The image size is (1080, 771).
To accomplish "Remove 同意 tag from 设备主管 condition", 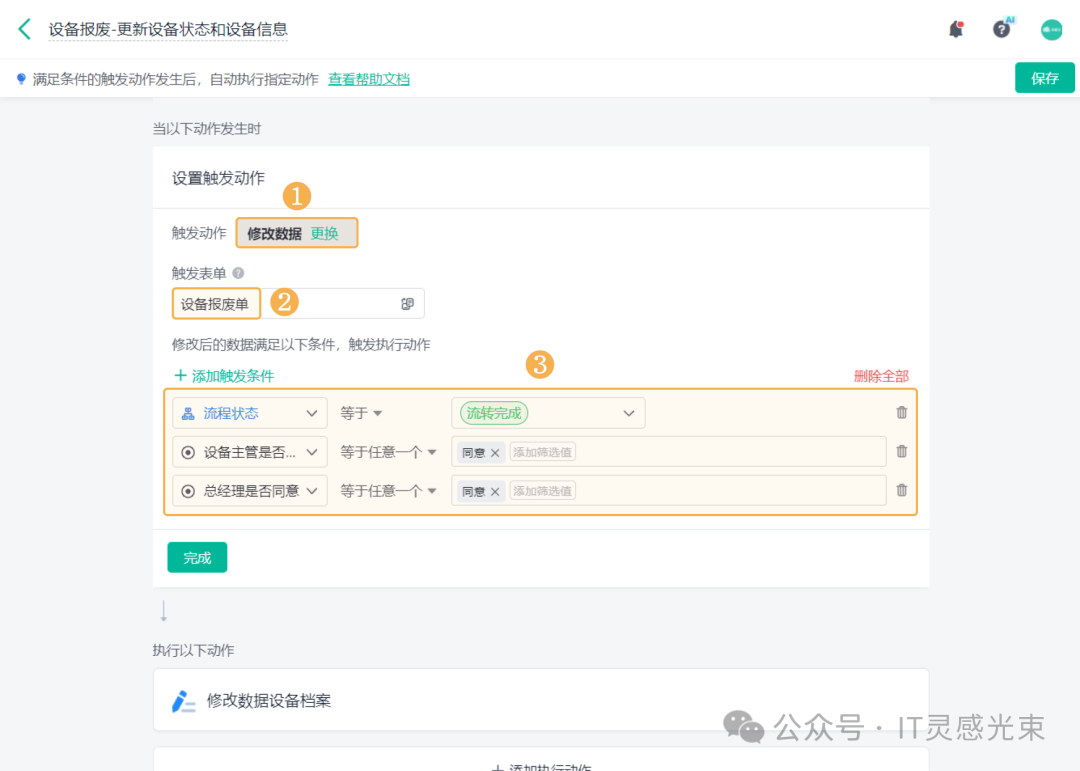I will (495, 453).
